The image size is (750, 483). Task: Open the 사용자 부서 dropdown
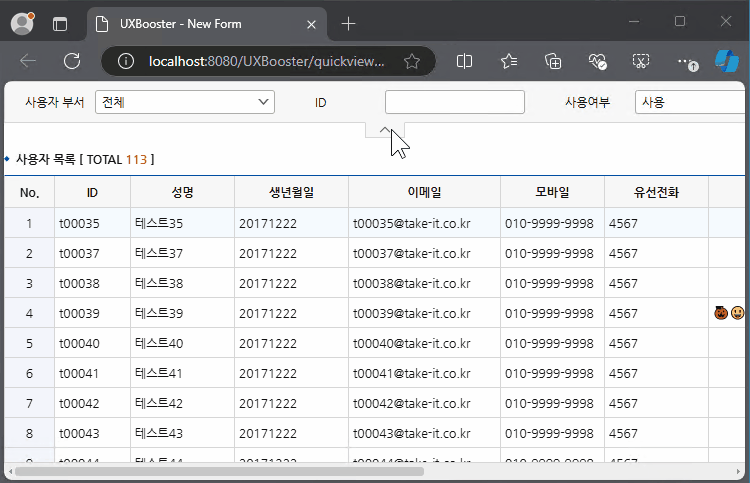pyautogui.click(x=185, y=102)
